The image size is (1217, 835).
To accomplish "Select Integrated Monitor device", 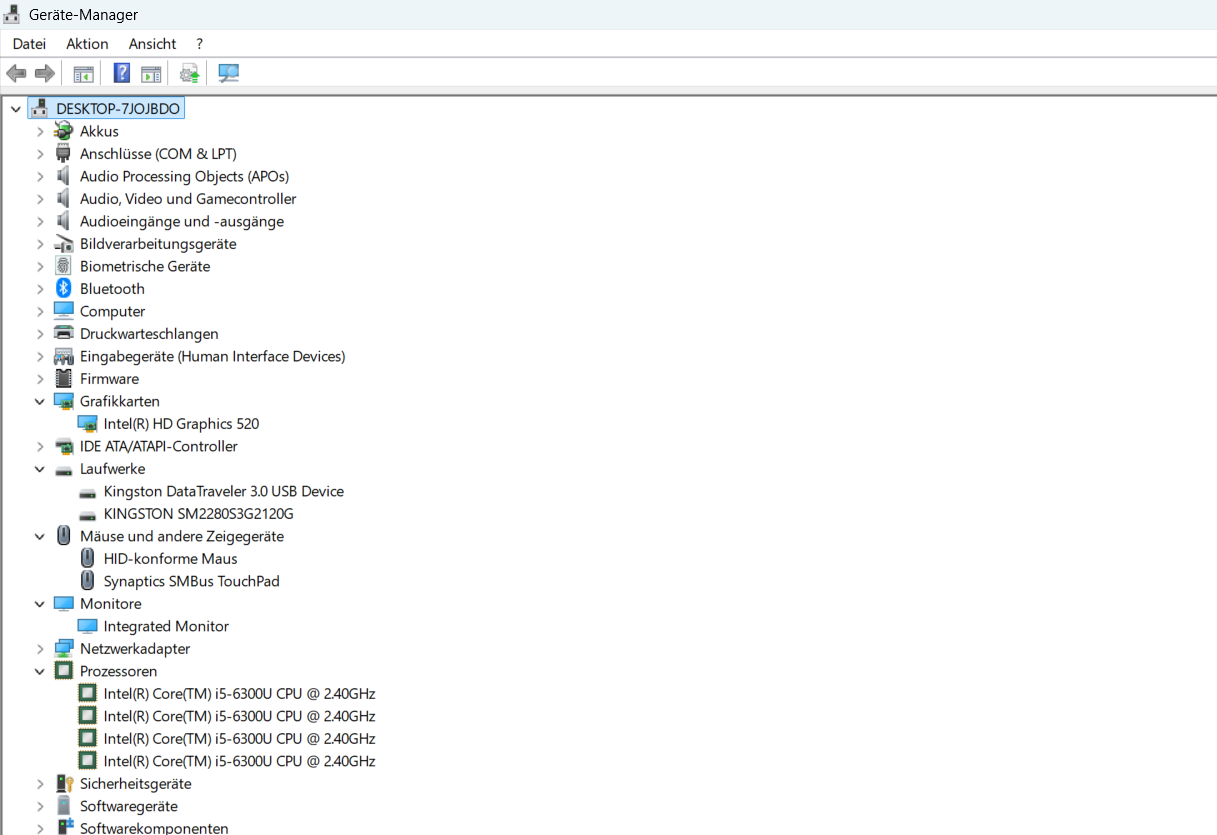I will (166, 626).
